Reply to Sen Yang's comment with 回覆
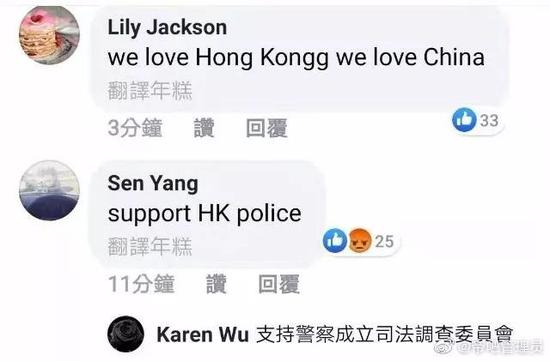This screenshot has width=550, height=361. click(279, 284)
